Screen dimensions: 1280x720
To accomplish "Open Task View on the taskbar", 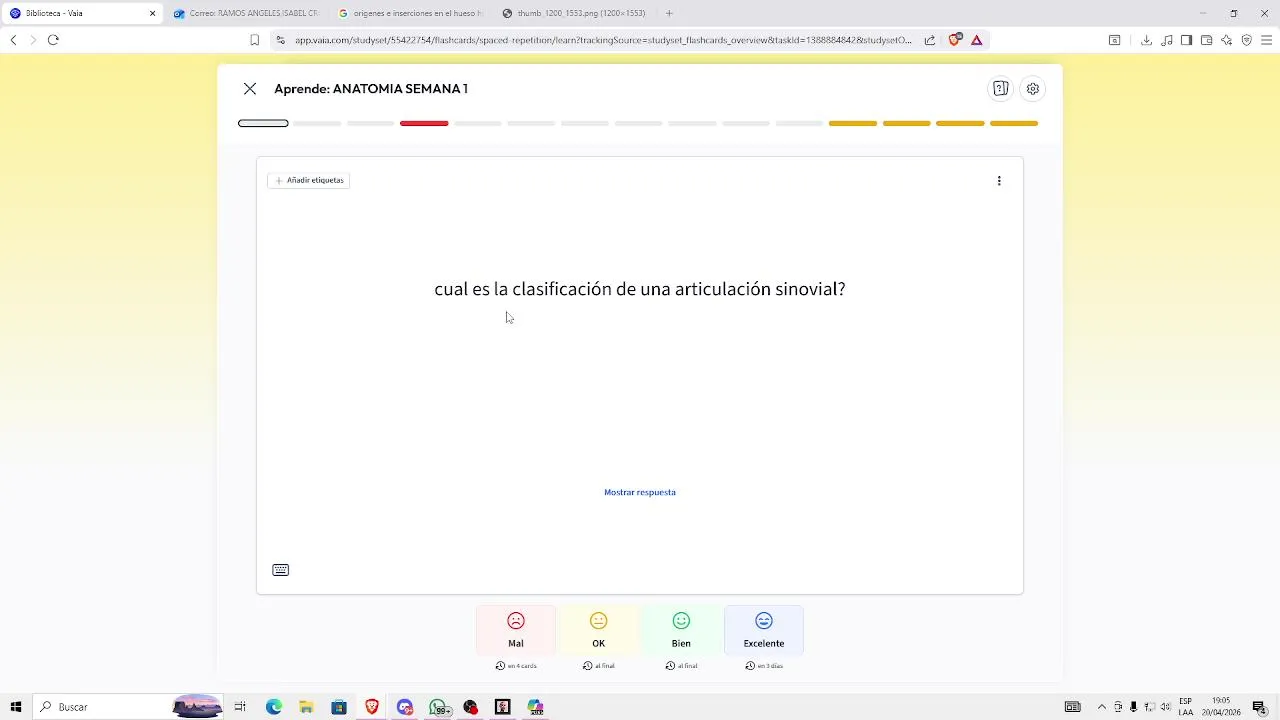I will coord(240,707).
